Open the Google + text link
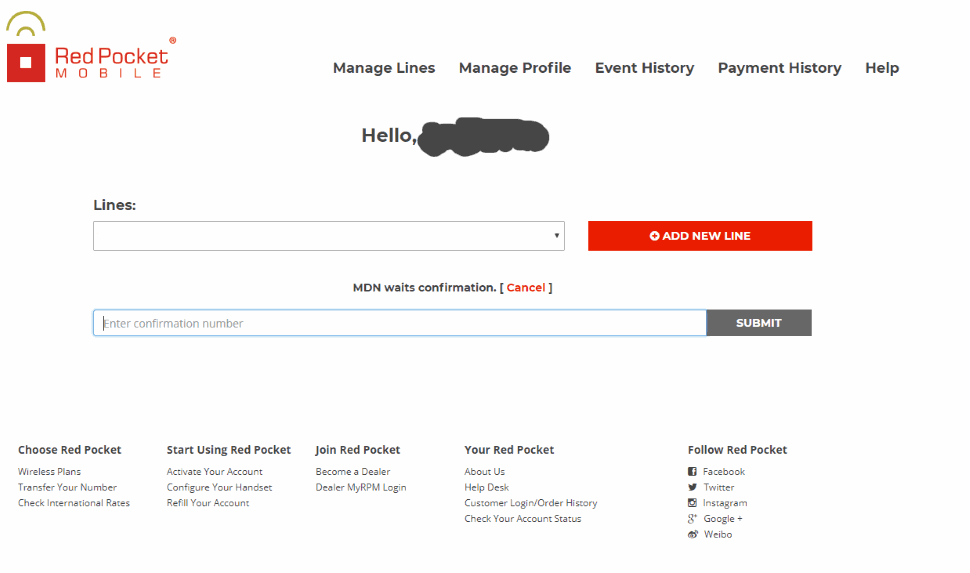Screen dimensions: 970x573 point(723,519)
